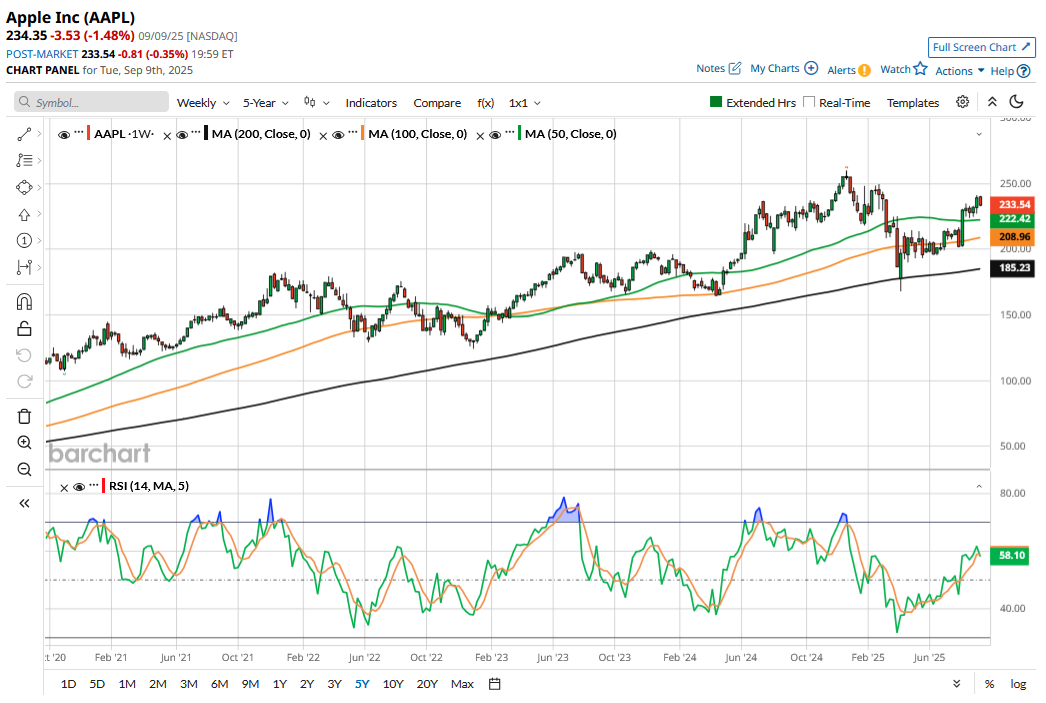This screenshot has width=1046, height=703.
Task: Toggle the Extended Hrs checkbox
Action: (716, 103)
